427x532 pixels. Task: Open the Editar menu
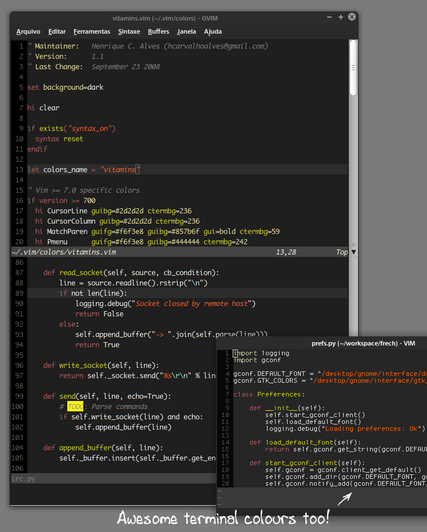click(57, 32)
